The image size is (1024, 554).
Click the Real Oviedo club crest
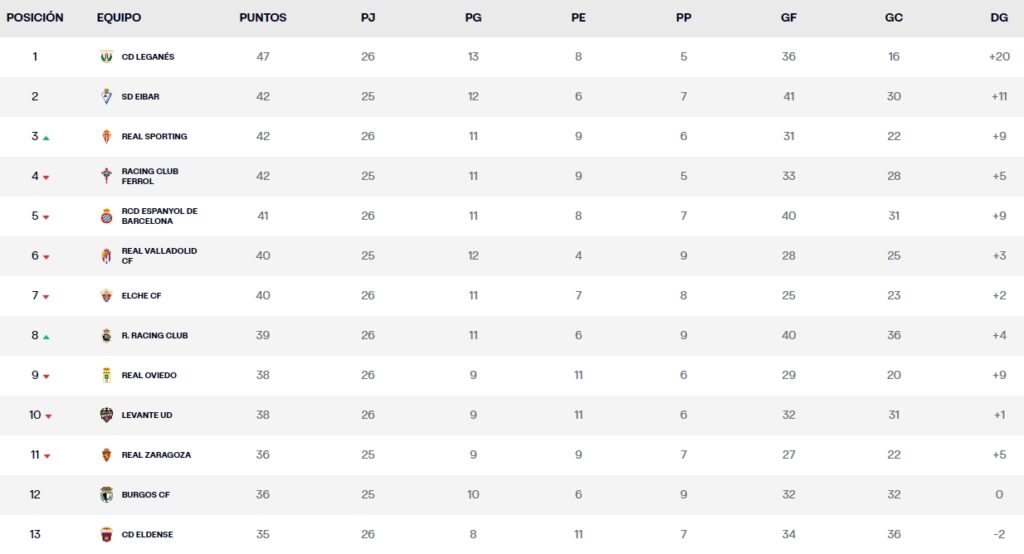(x=107, y=375)
